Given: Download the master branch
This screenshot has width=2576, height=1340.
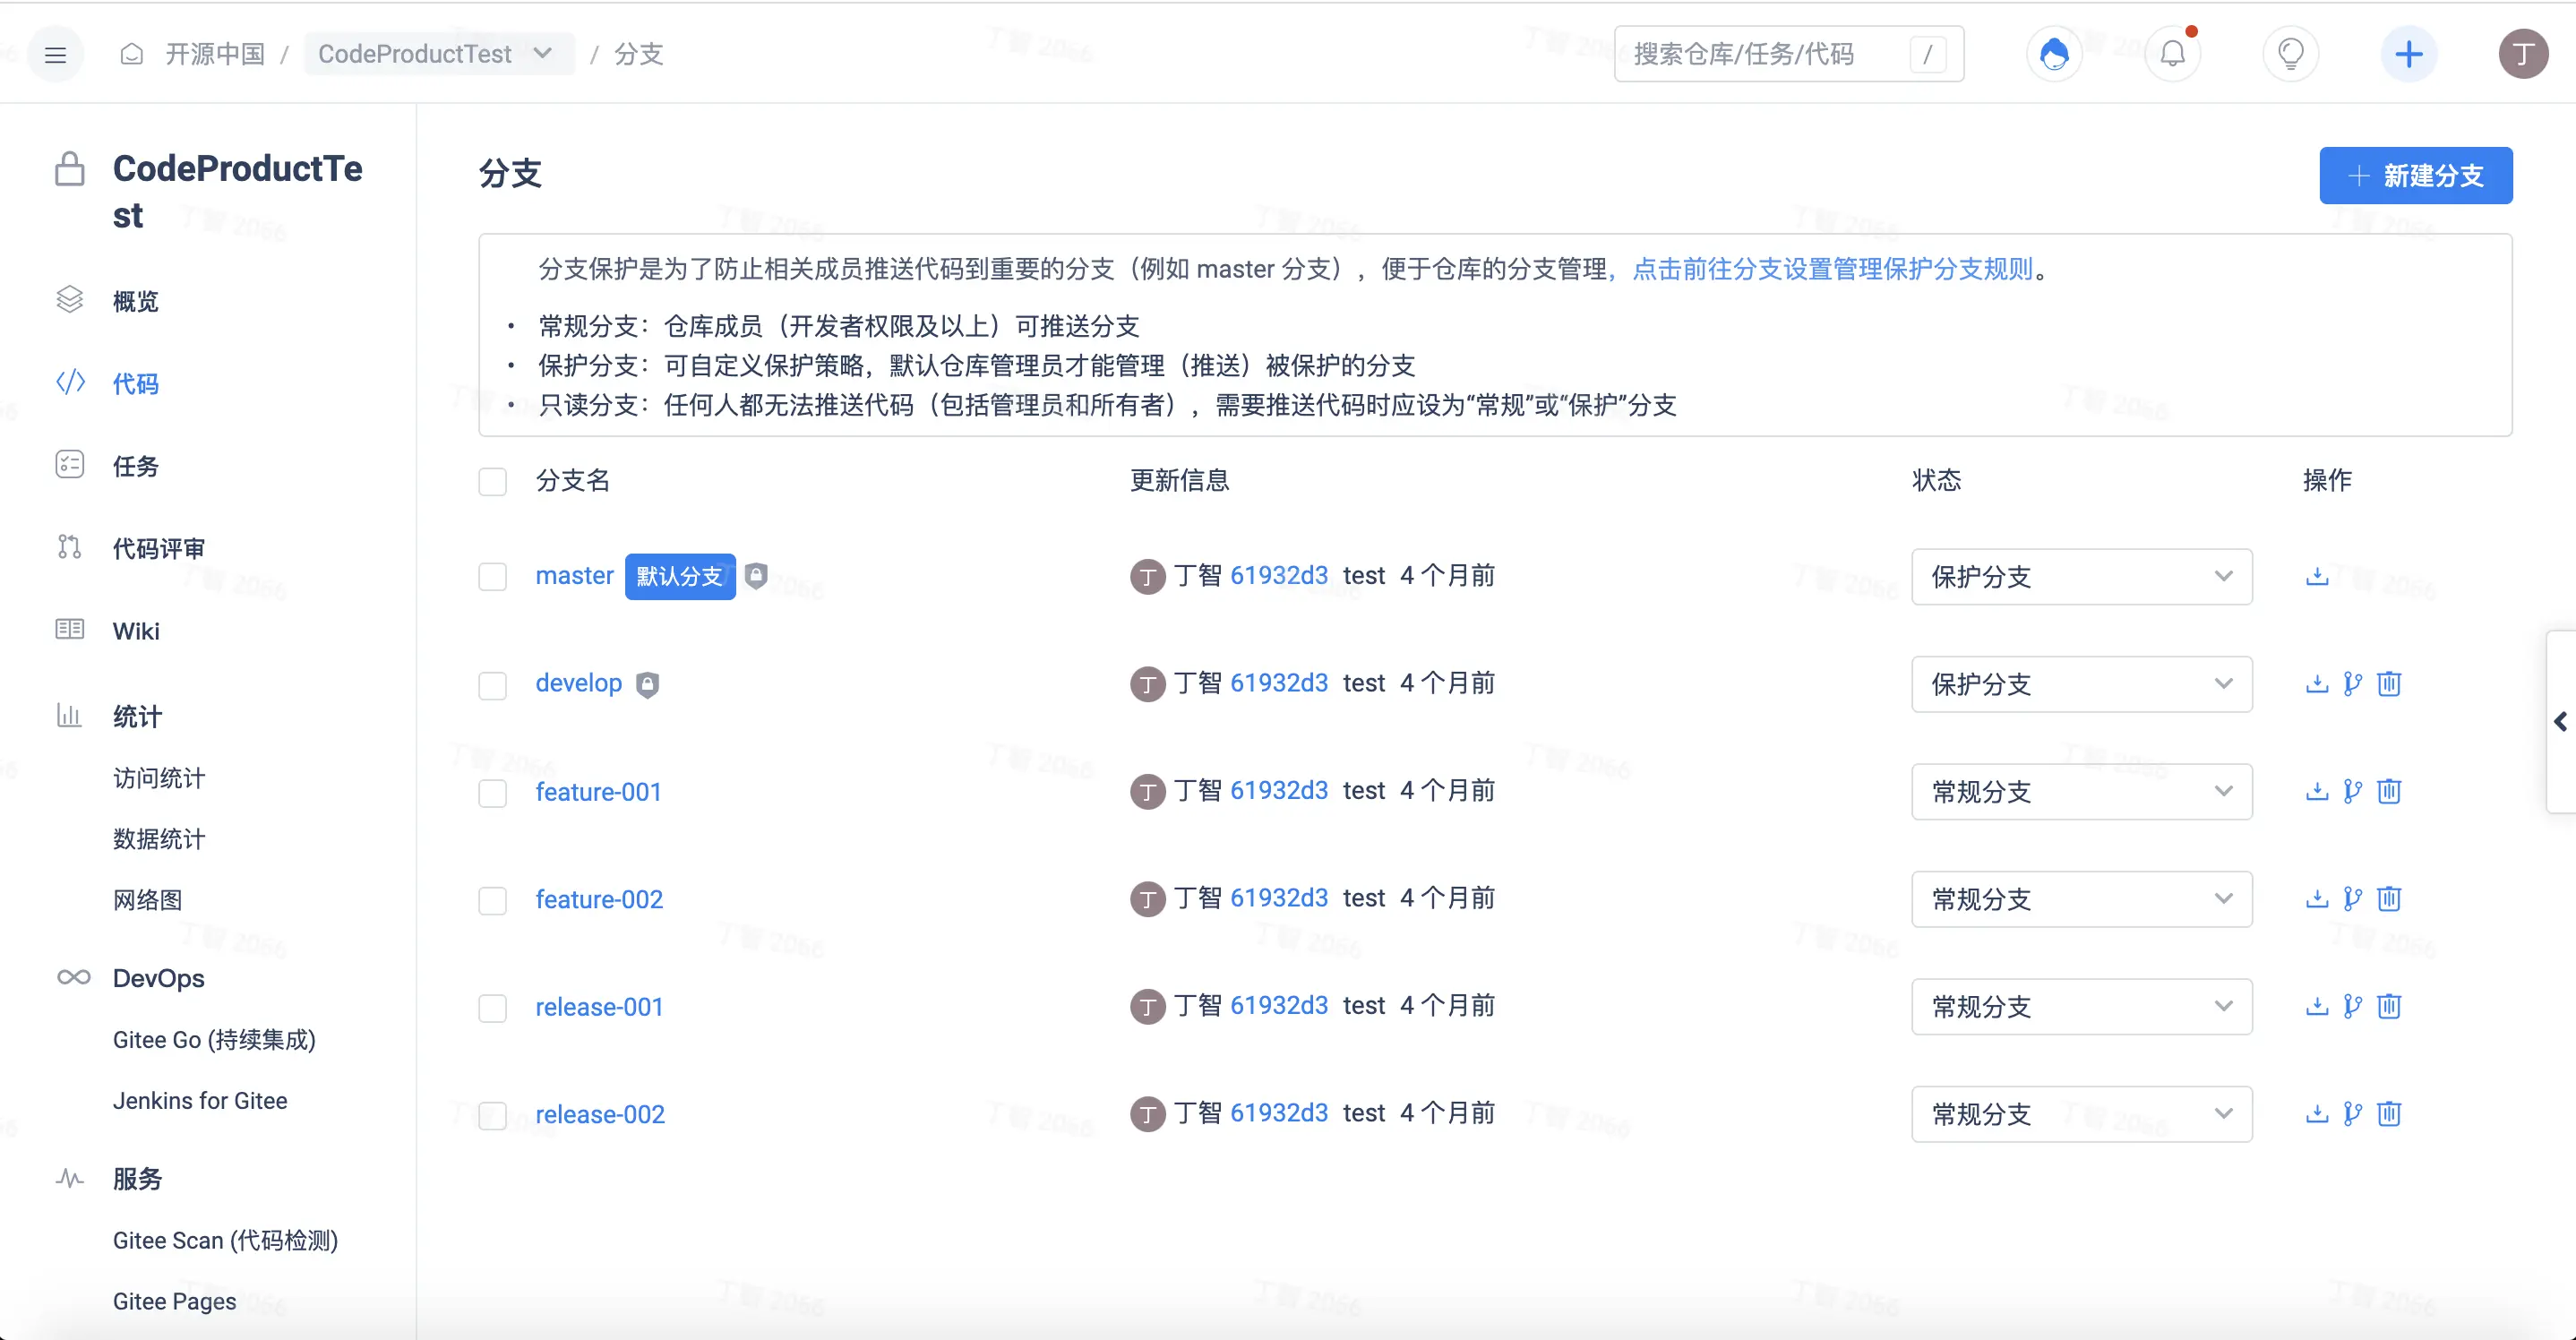Looking at the screenshot, I should coord(2317,577).
